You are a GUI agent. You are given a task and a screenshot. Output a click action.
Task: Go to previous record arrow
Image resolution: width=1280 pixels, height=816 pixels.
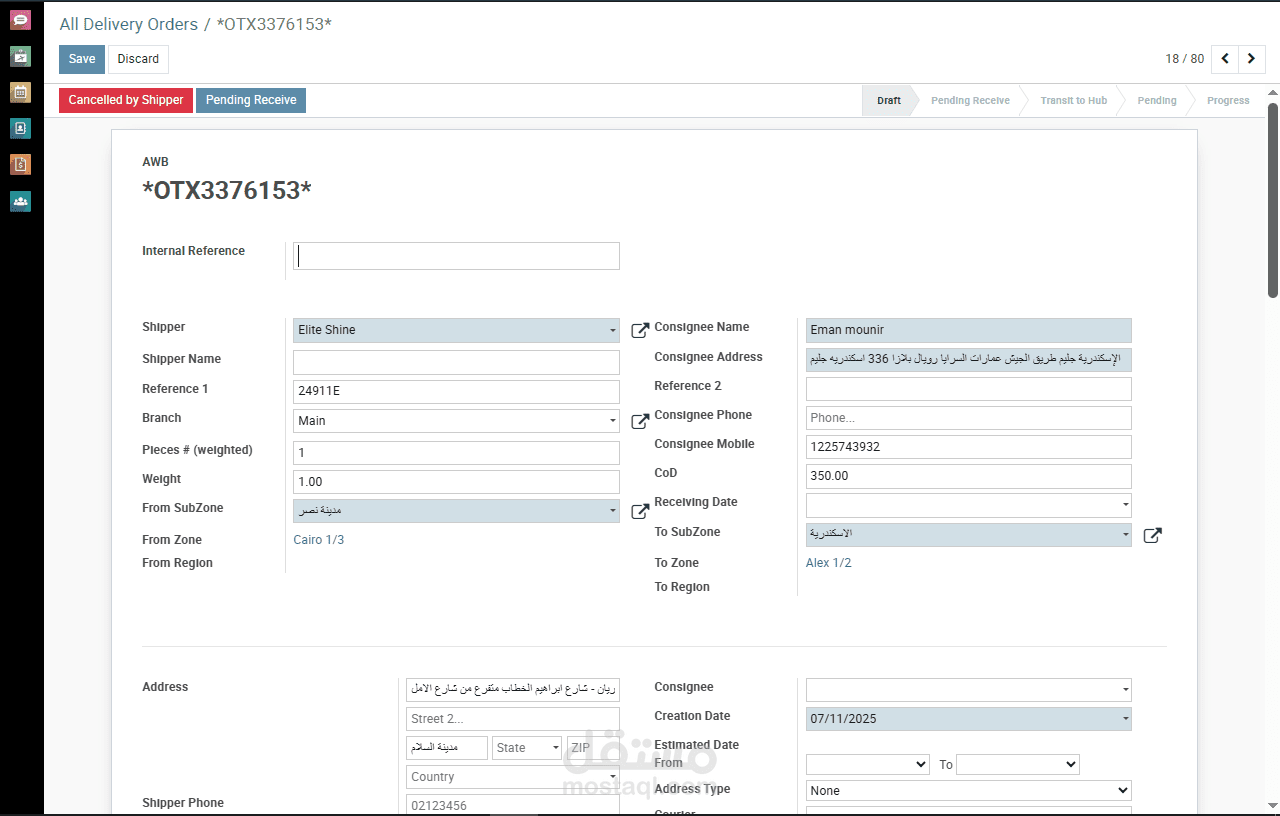click(x=1225, y=59)
